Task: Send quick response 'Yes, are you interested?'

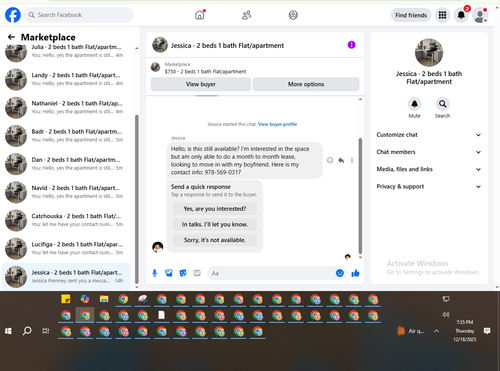Action: [x=215, y=209]
